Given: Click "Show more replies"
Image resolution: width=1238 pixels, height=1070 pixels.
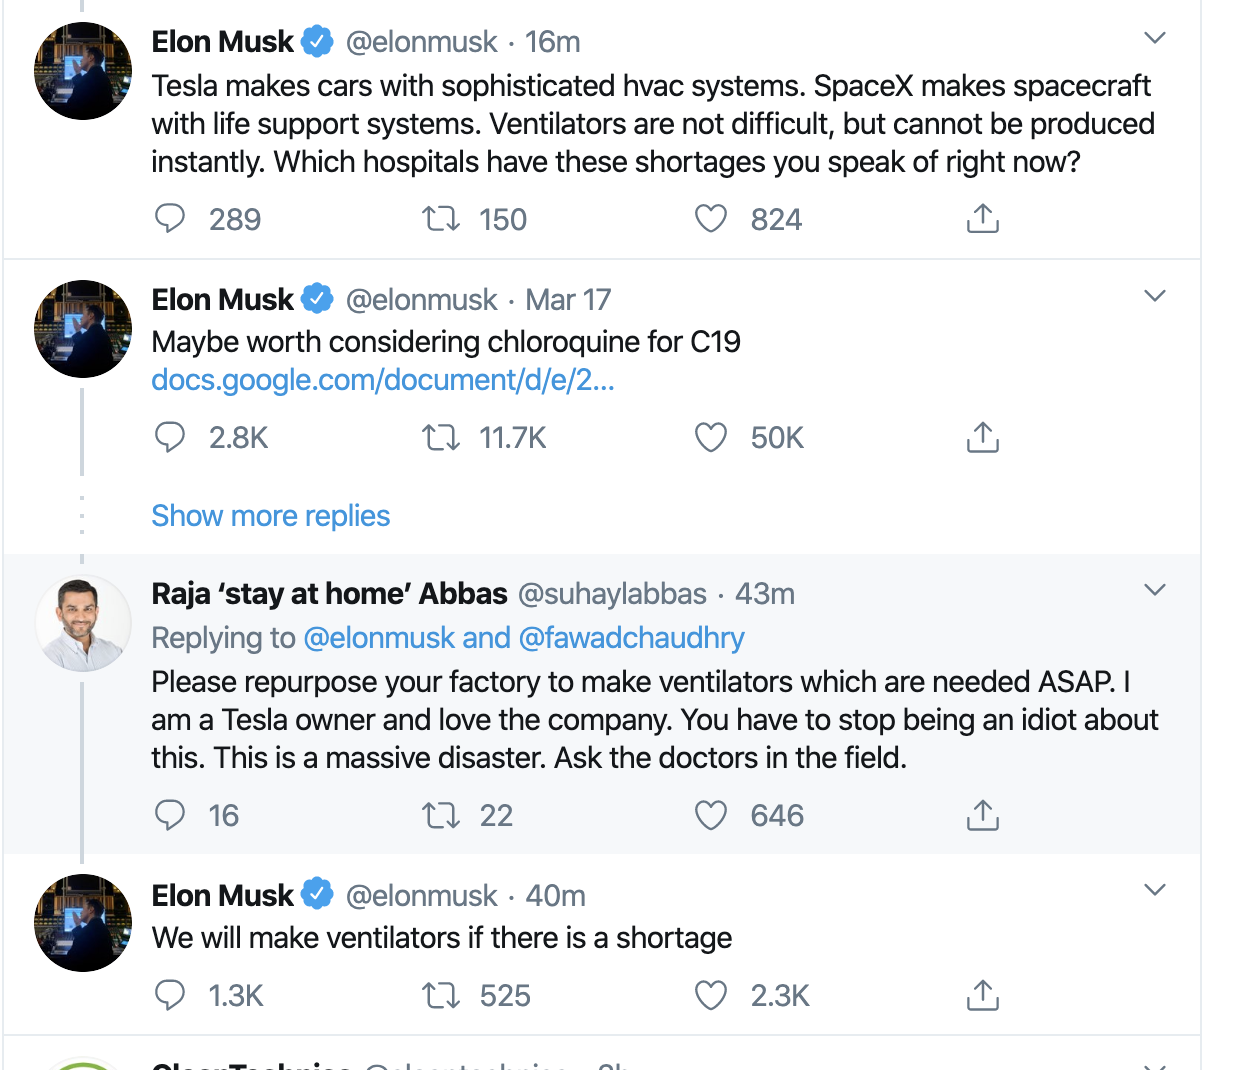Looking at the screenshot, I should 270,516.
